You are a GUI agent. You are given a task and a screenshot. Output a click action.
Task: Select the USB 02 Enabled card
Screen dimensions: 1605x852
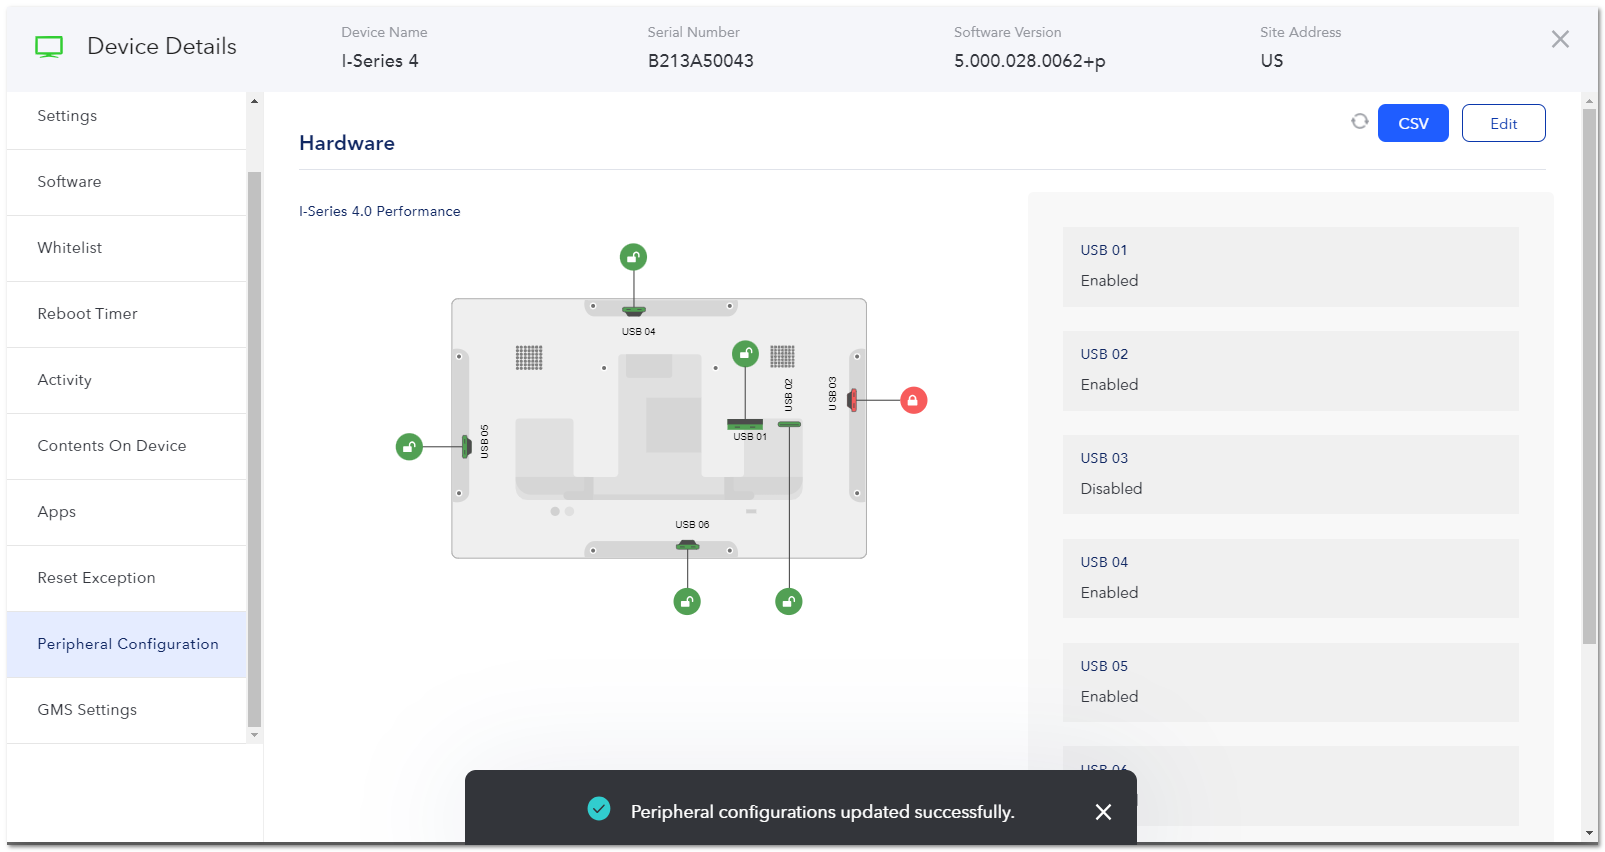[x=1290, y=370]
